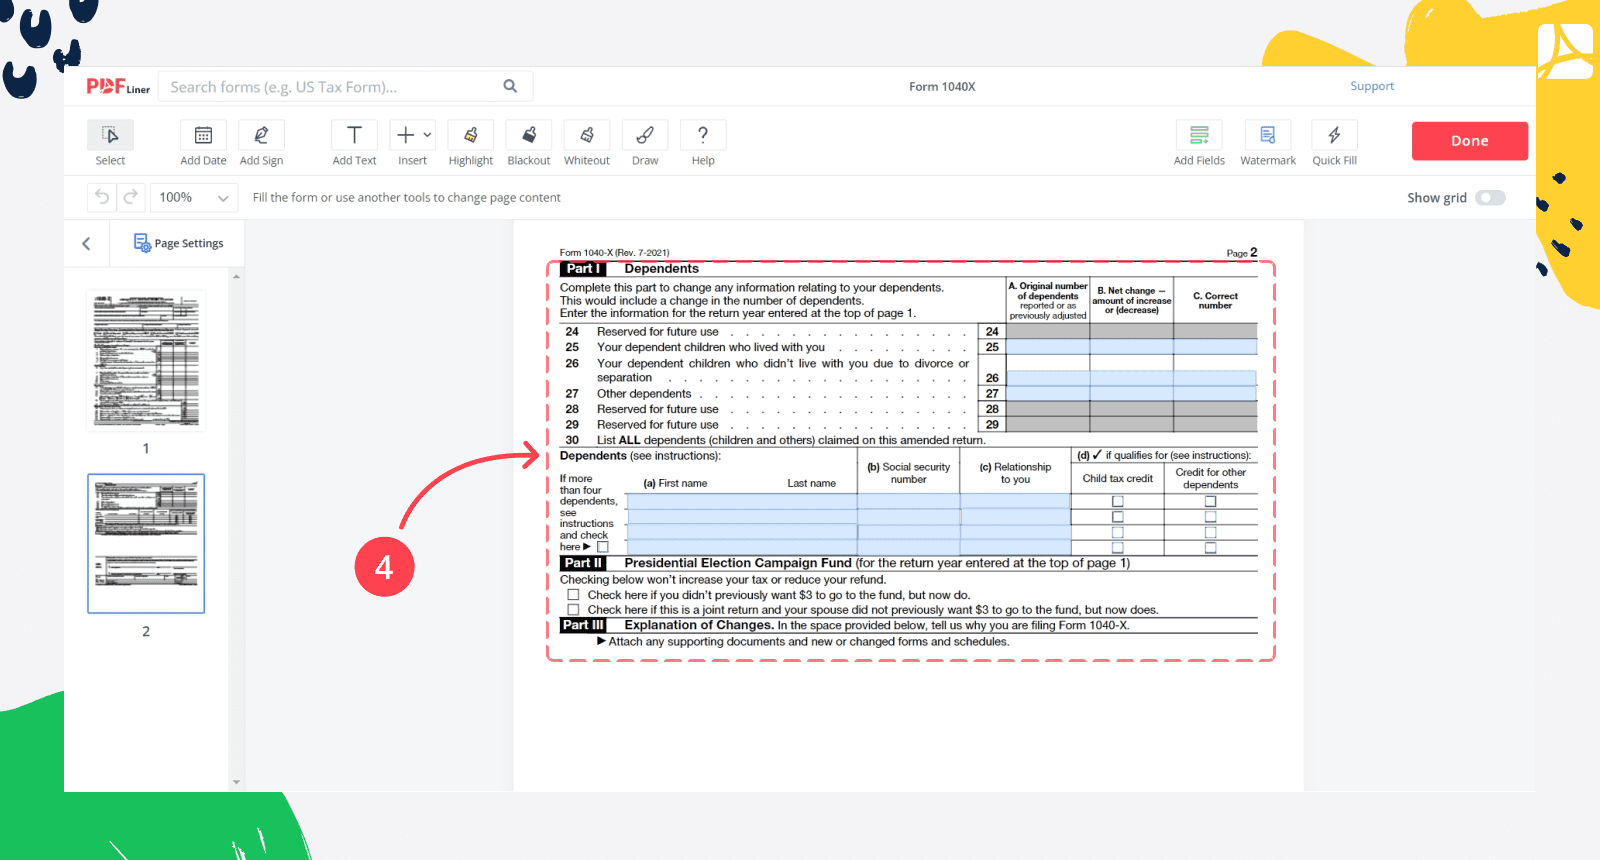1600x860 pixels.
Task: Open the Support link
Action: 1371,87
